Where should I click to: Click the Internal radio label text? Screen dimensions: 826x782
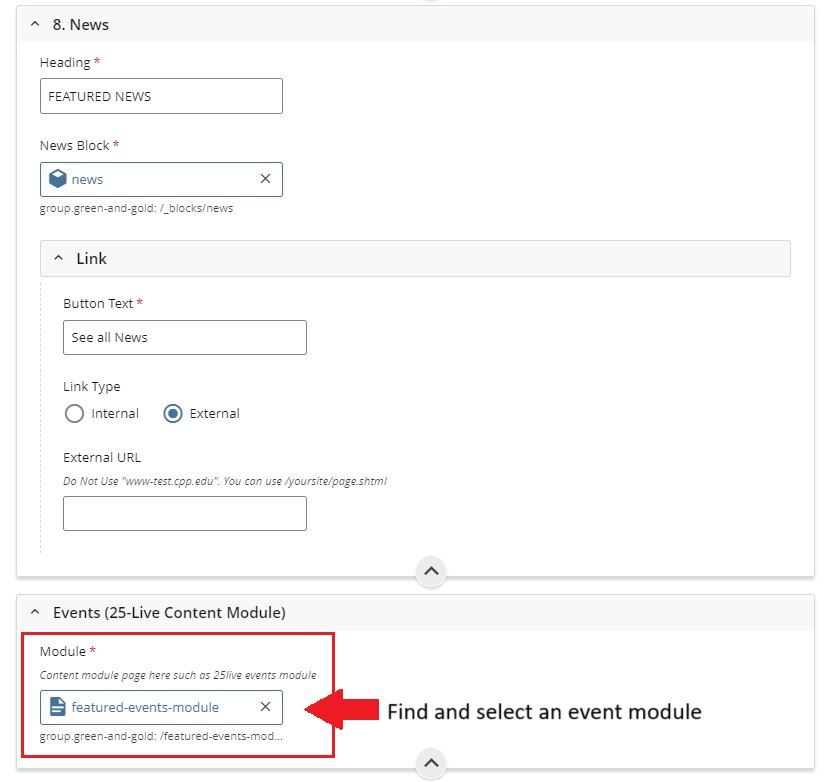pos(115,413)
